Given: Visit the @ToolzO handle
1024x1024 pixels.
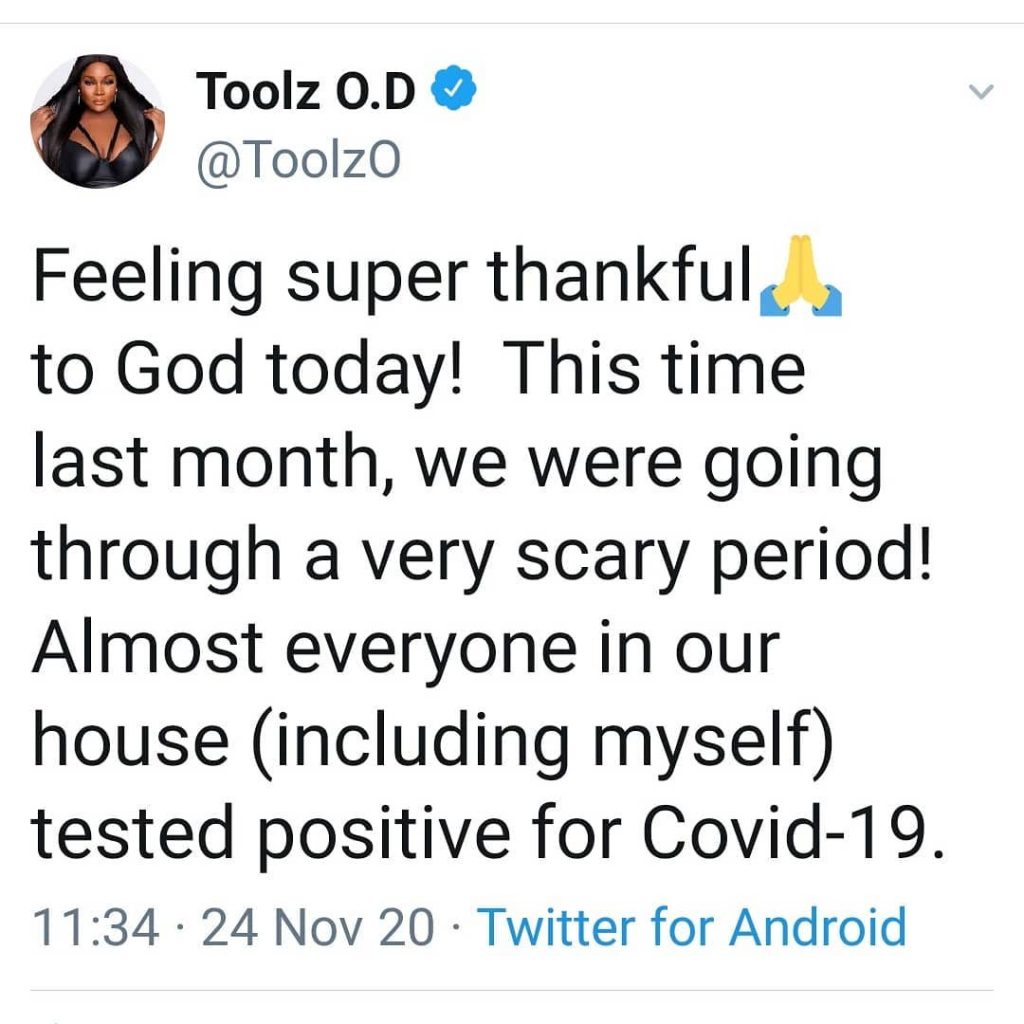Looking at the screenshot, I should point(298,159).
